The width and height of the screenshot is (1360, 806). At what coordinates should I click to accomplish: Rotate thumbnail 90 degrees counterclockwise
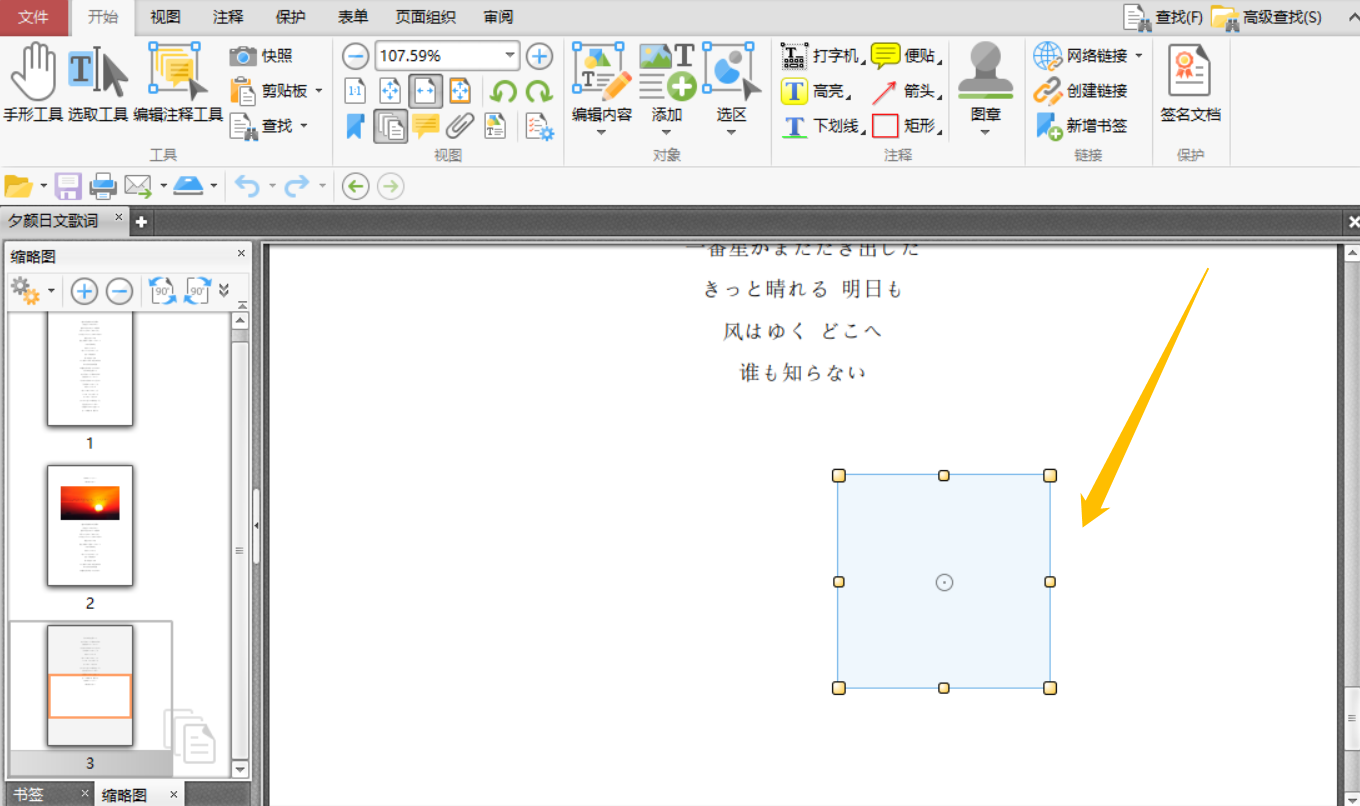(x=162, y=290)
